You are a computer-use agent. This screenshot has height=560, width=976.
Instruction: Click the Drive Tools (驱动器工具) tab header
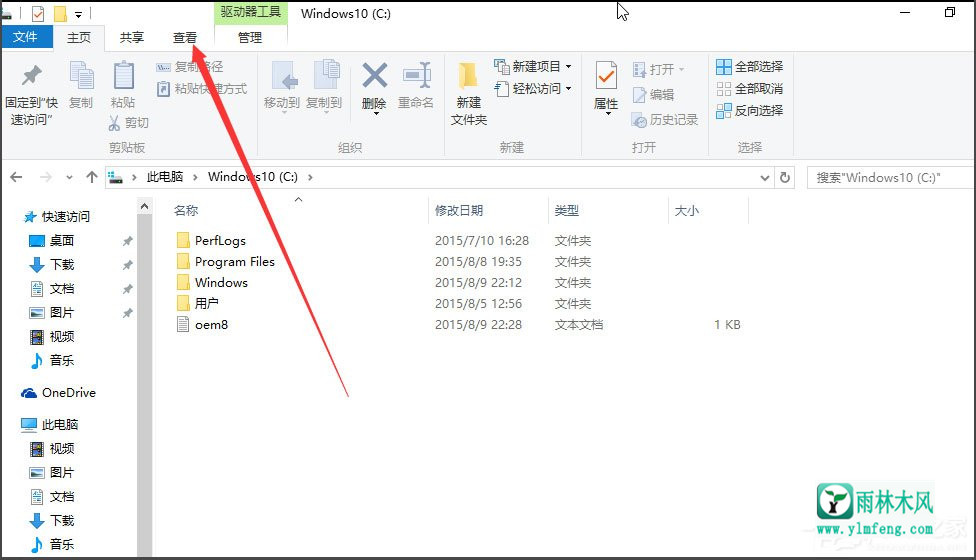(x=251, y=12)
